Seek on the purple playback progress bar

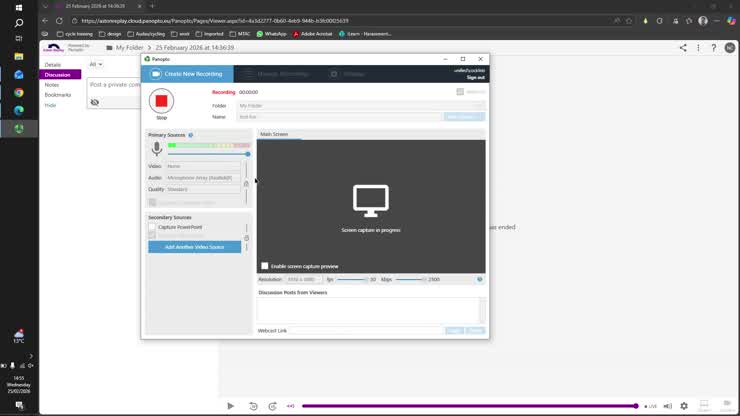click(470, 406)
